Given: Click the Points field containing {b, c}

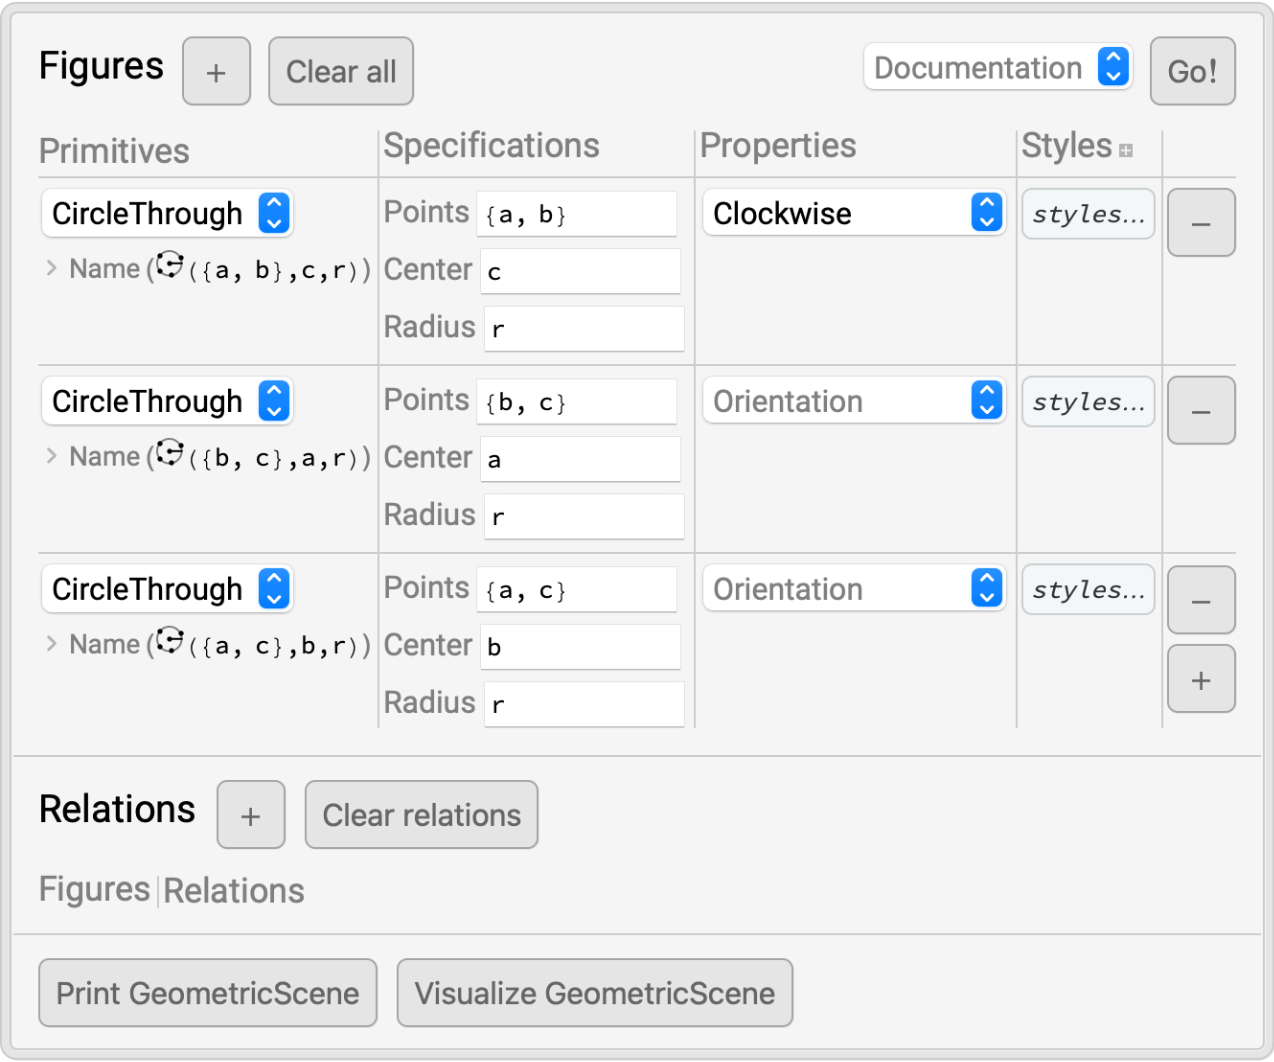Looking at the screenshot, I should click(x=576, y=402).
